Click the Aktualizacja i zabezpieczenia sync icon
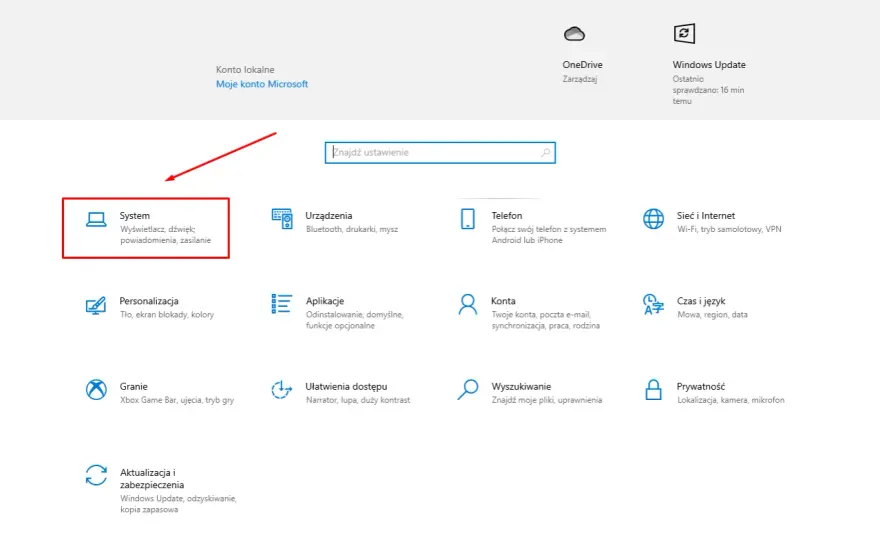 click(96, 475)
